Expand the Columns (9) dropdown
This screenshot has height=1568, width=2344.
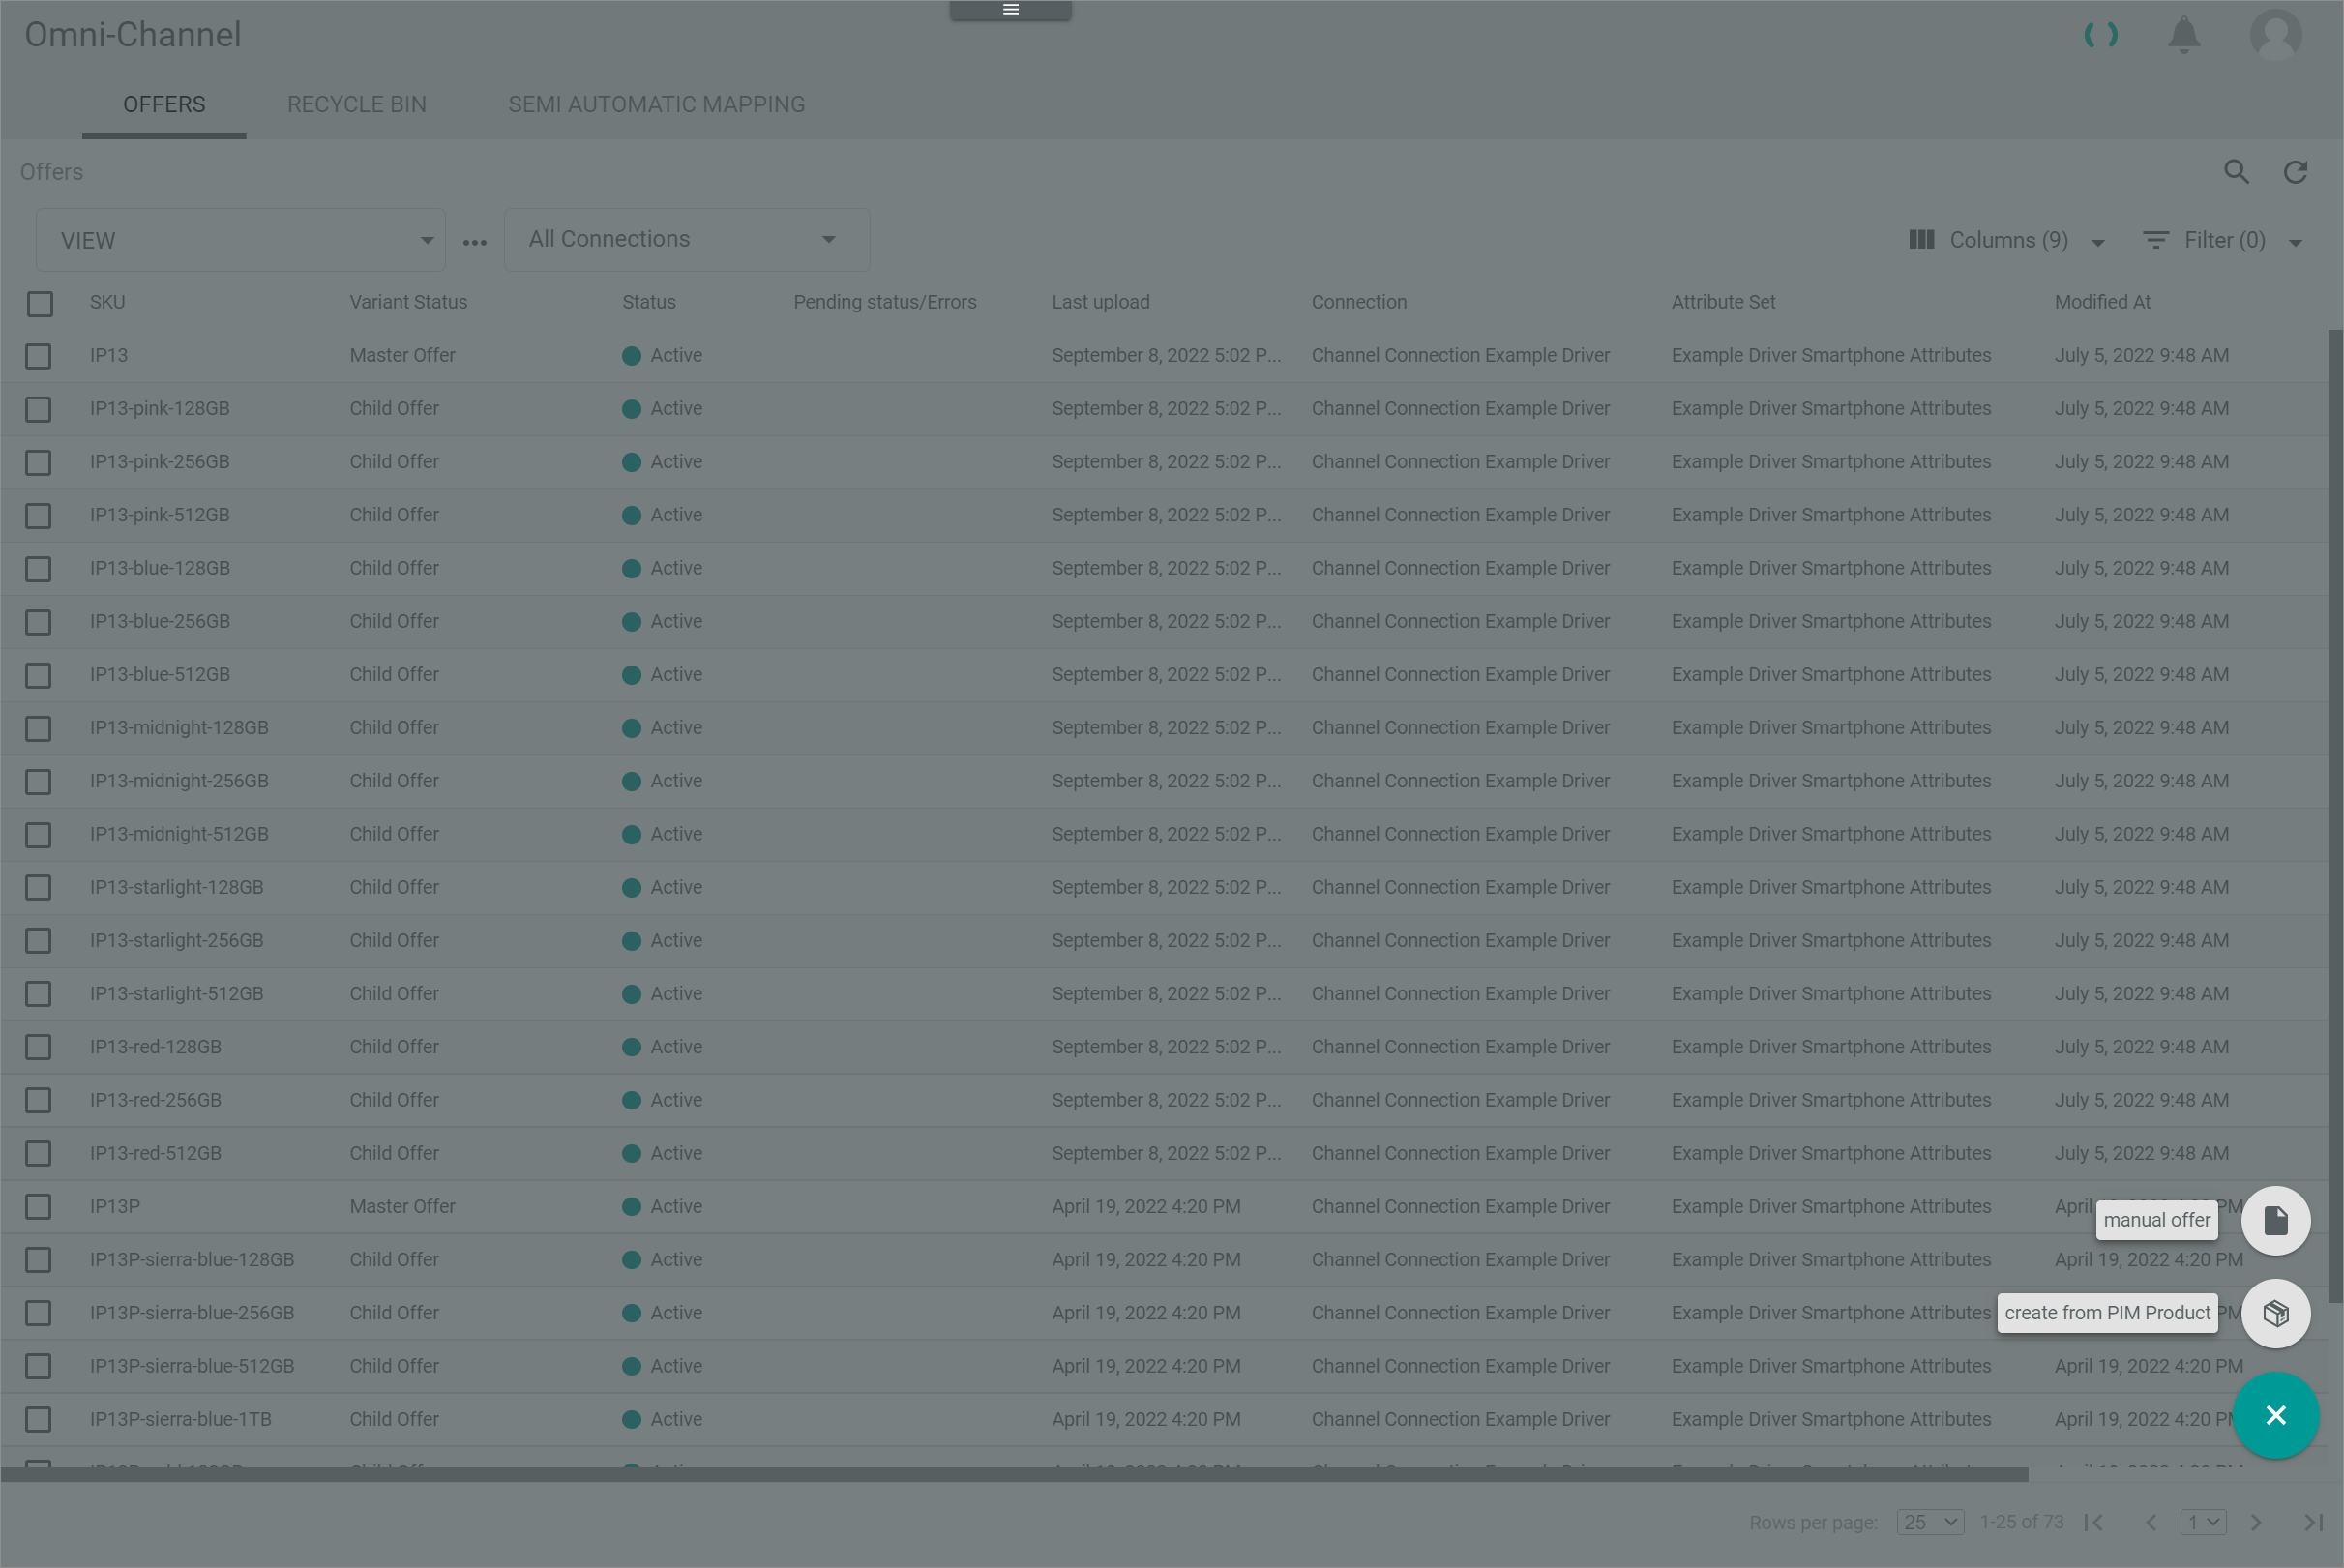2097,242
